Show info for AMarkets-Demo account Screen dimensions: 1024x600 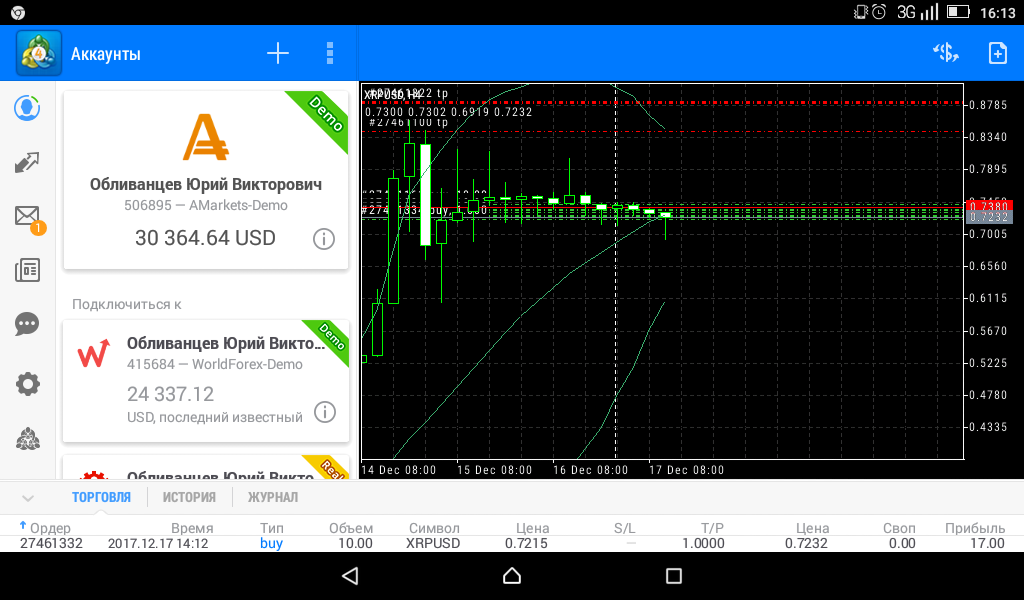point(324,239)
